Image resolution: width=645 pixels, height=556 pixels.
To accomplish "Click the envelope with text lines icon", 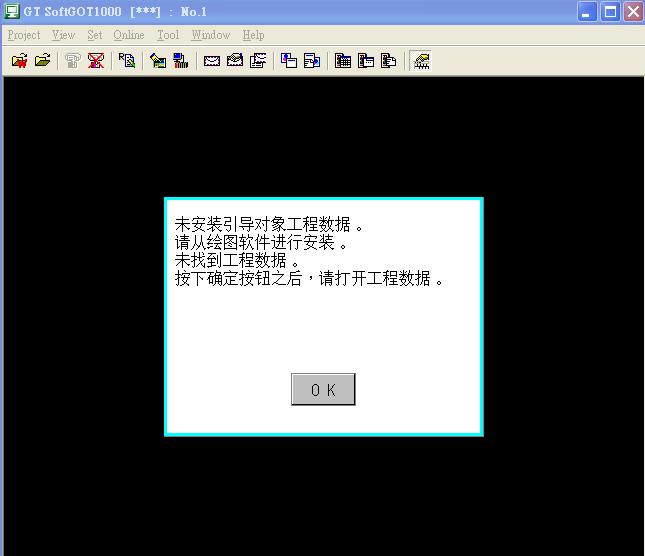I will pyautogui.click(x=258, y=61).
